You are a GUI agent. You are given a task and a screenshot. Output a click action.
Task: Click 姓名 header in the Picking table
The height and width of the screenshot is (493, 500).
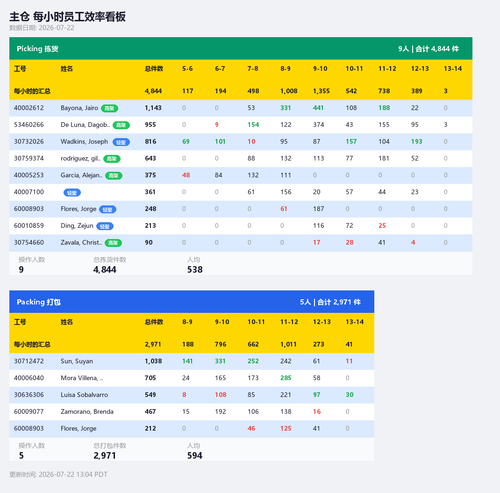click(67, 69)
